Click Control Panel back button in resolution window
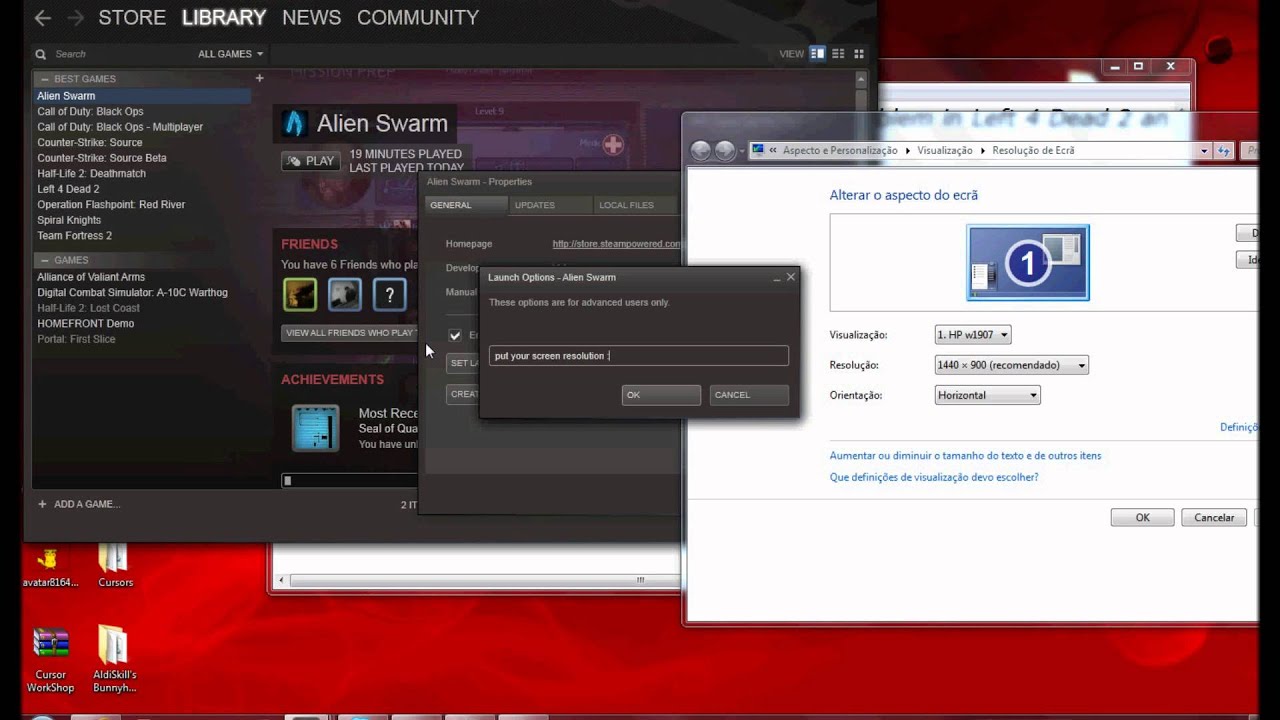Screen dimensions: 1280x720 pyautogui.click(x=701, y=150)
